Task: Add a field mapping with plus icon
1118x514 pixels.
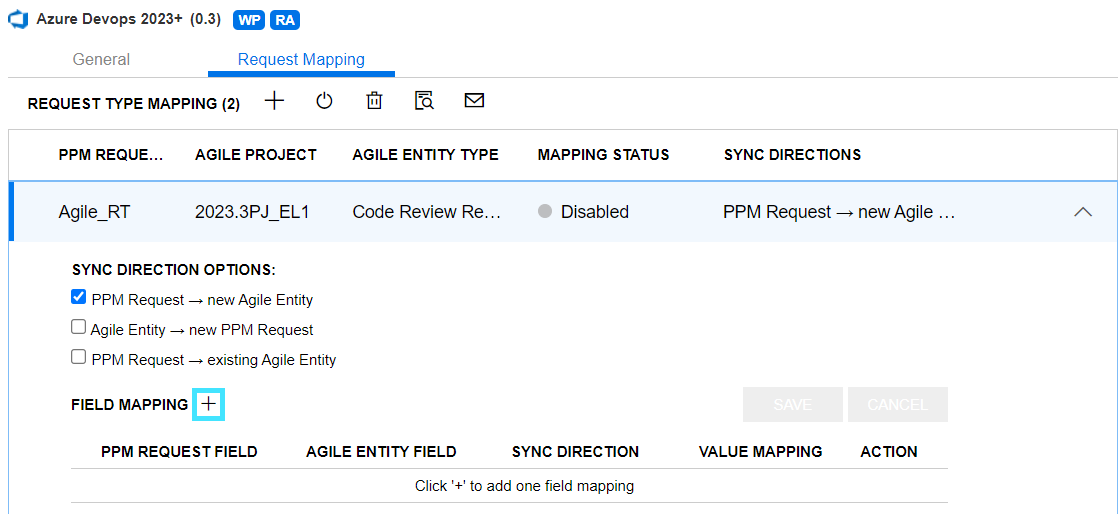Action: (208, 404)
